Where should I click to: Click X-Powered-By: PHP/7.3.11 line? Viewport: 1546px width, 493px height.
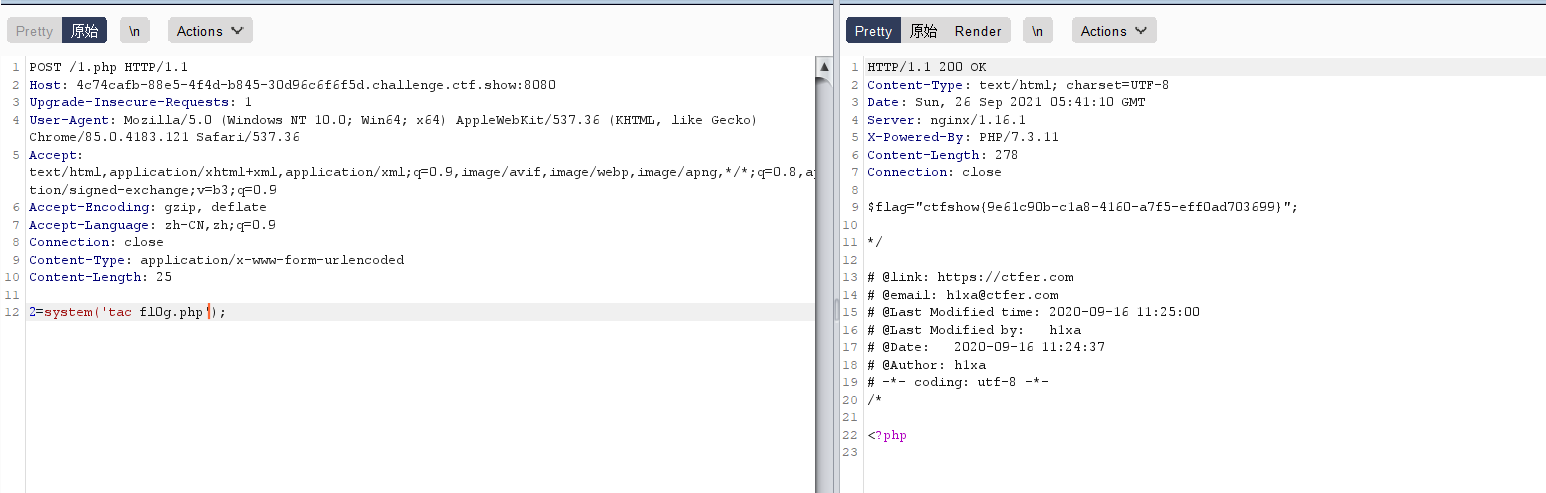click(963, 137)
